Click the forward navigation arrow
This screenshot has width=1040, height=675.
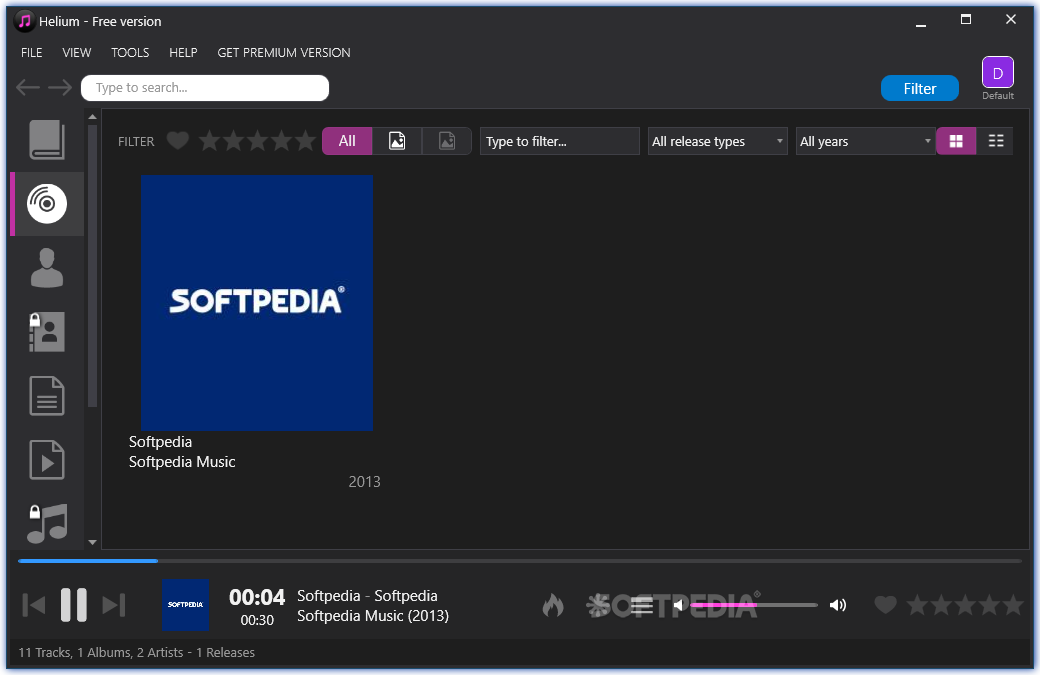coord(60,88)
